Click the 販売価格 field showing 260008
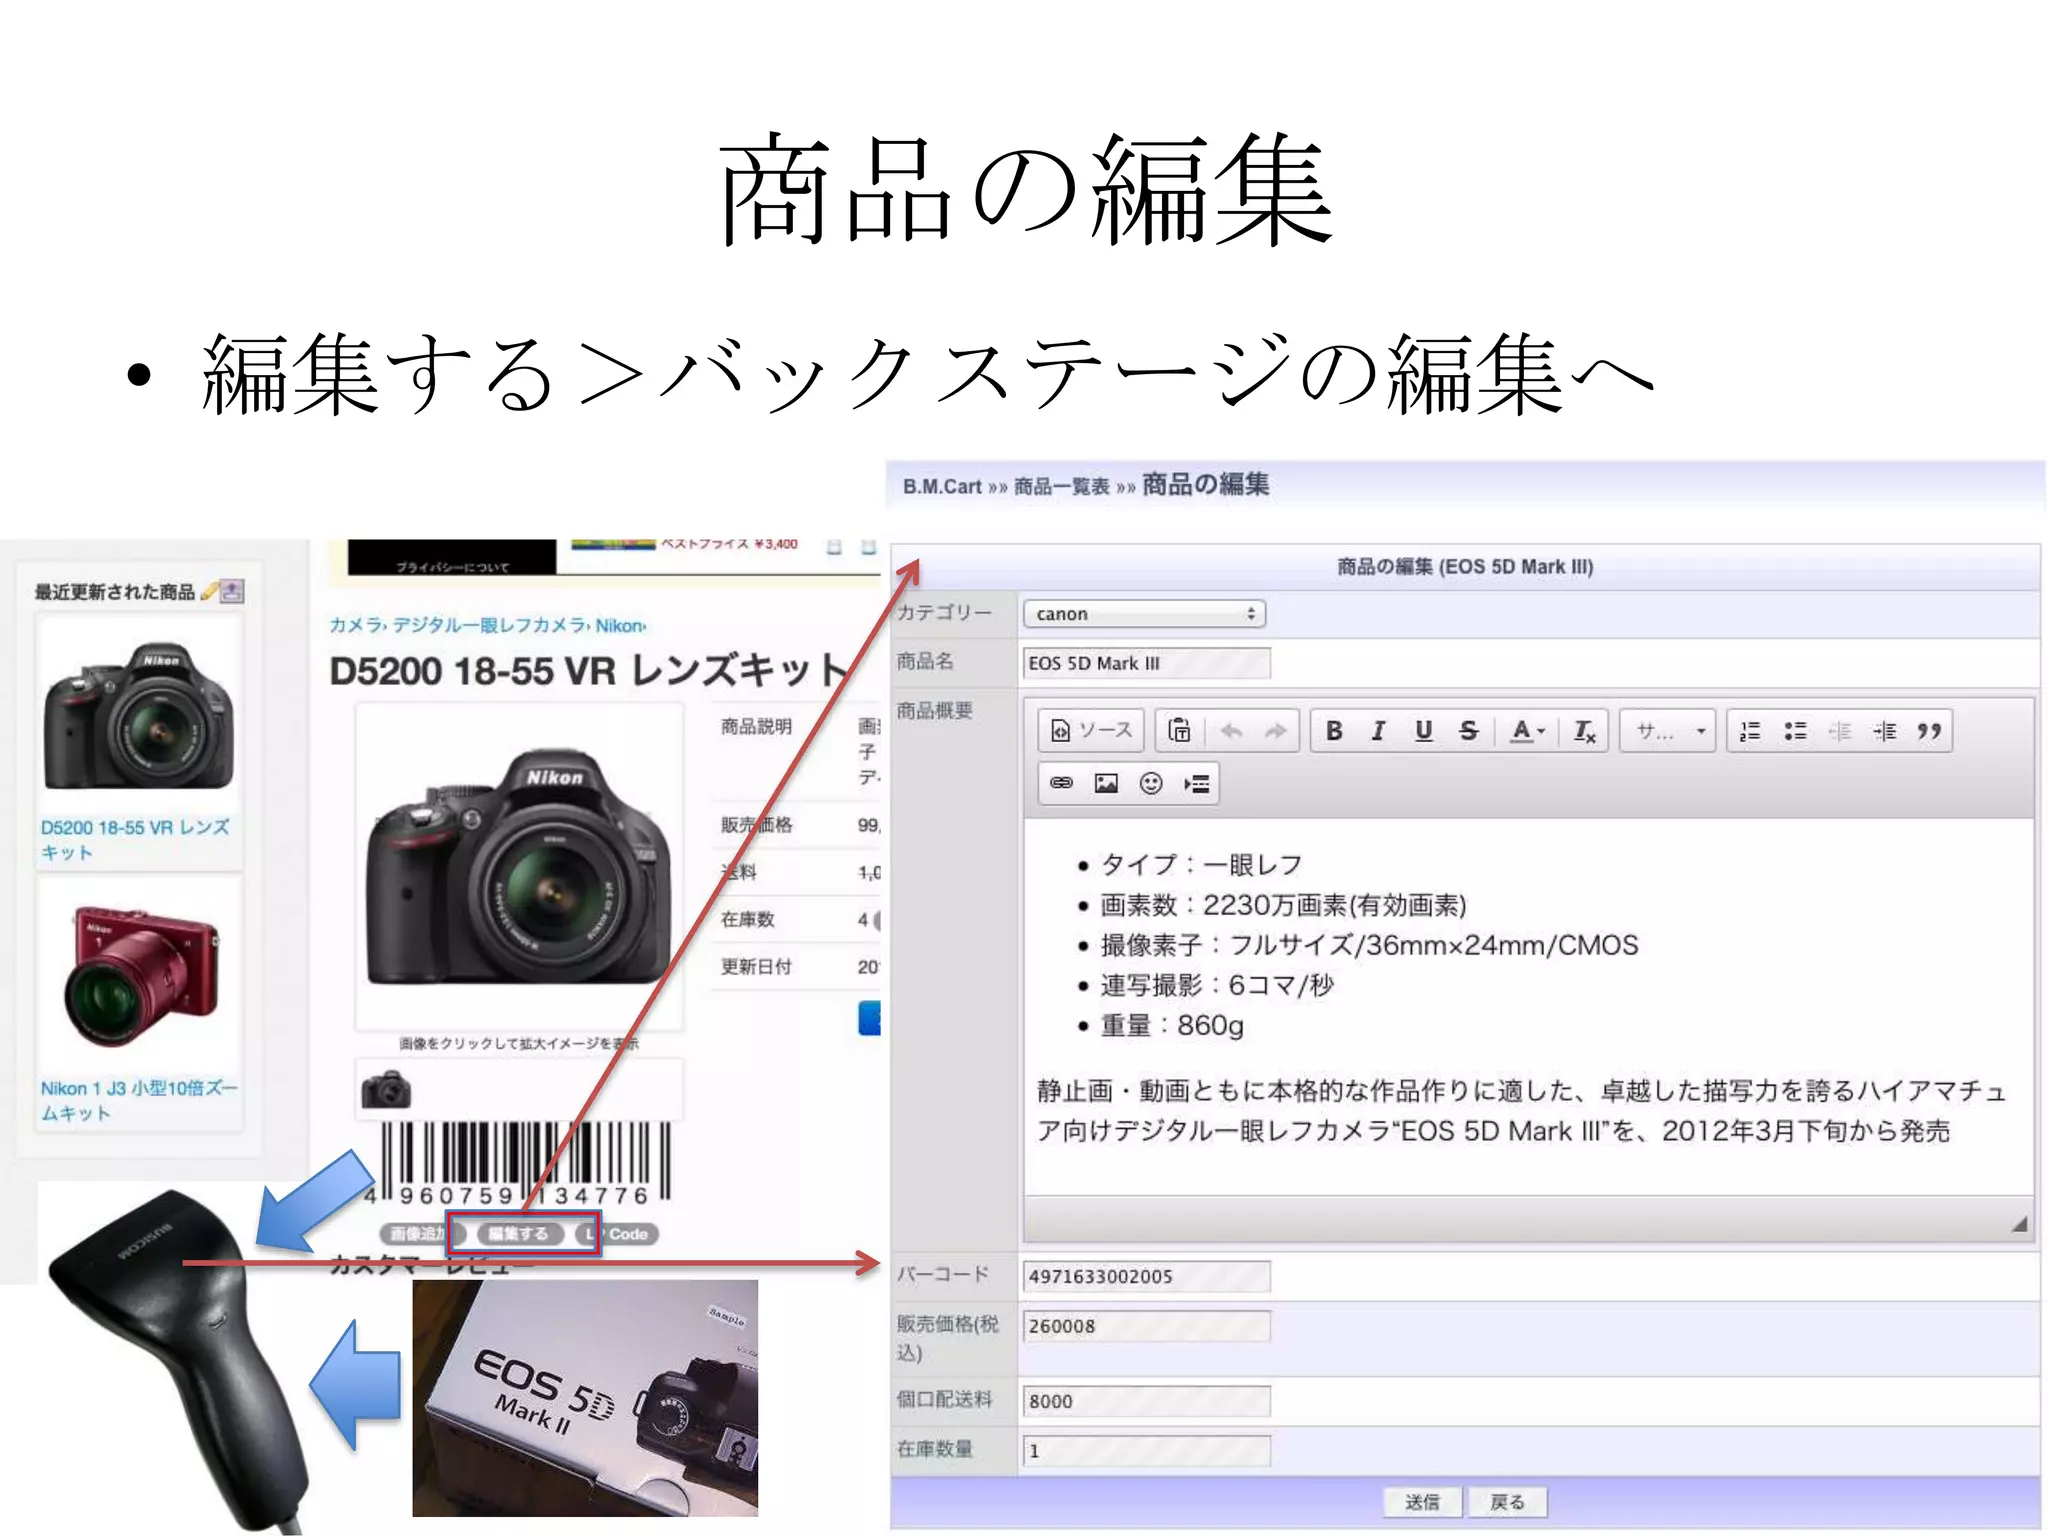The width and height of the screenshot is (2048, 1536). click(x=1146, y=1326)
